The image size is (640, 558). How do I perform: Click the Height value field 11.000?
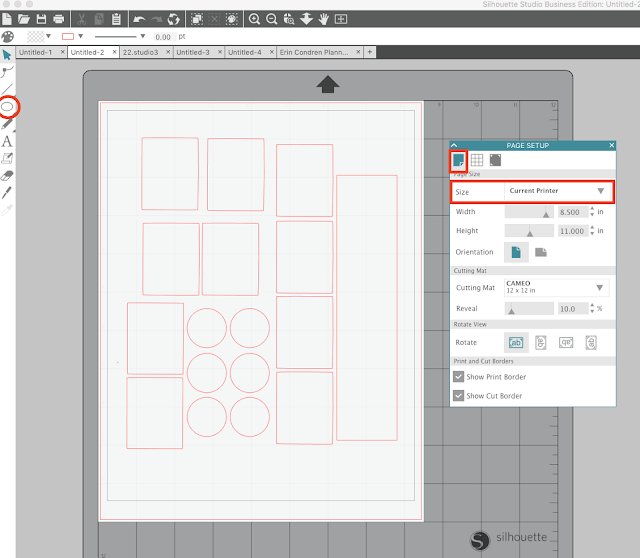(x=573, y=231)
